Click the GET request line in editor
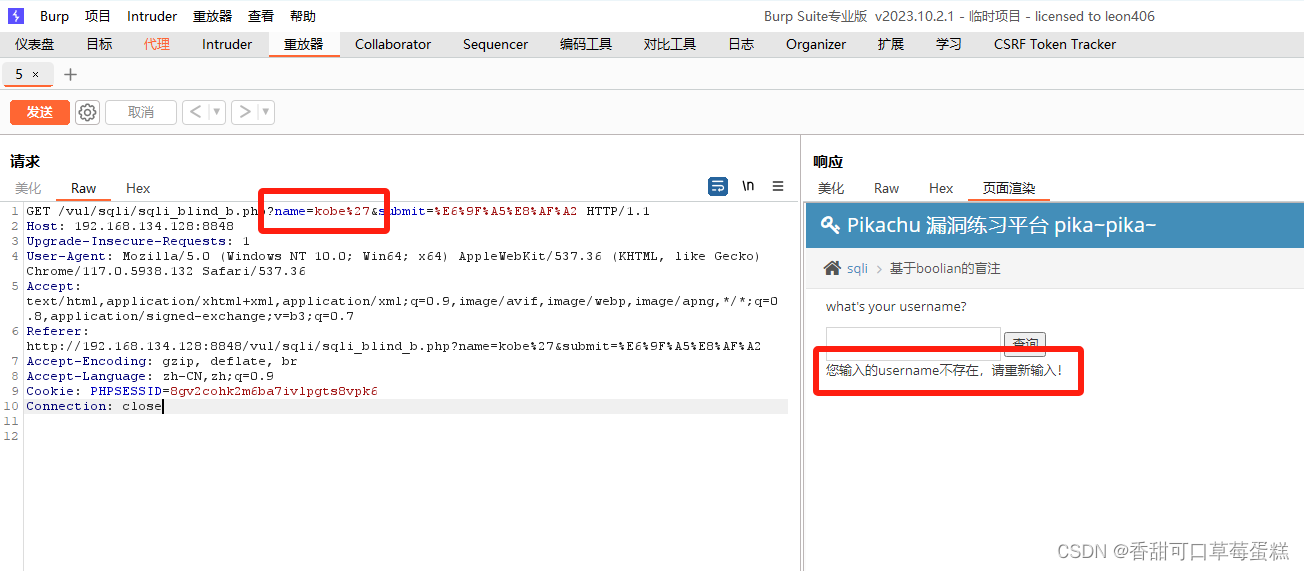This screenshot has width=1304, height=571. pos(338,211)
